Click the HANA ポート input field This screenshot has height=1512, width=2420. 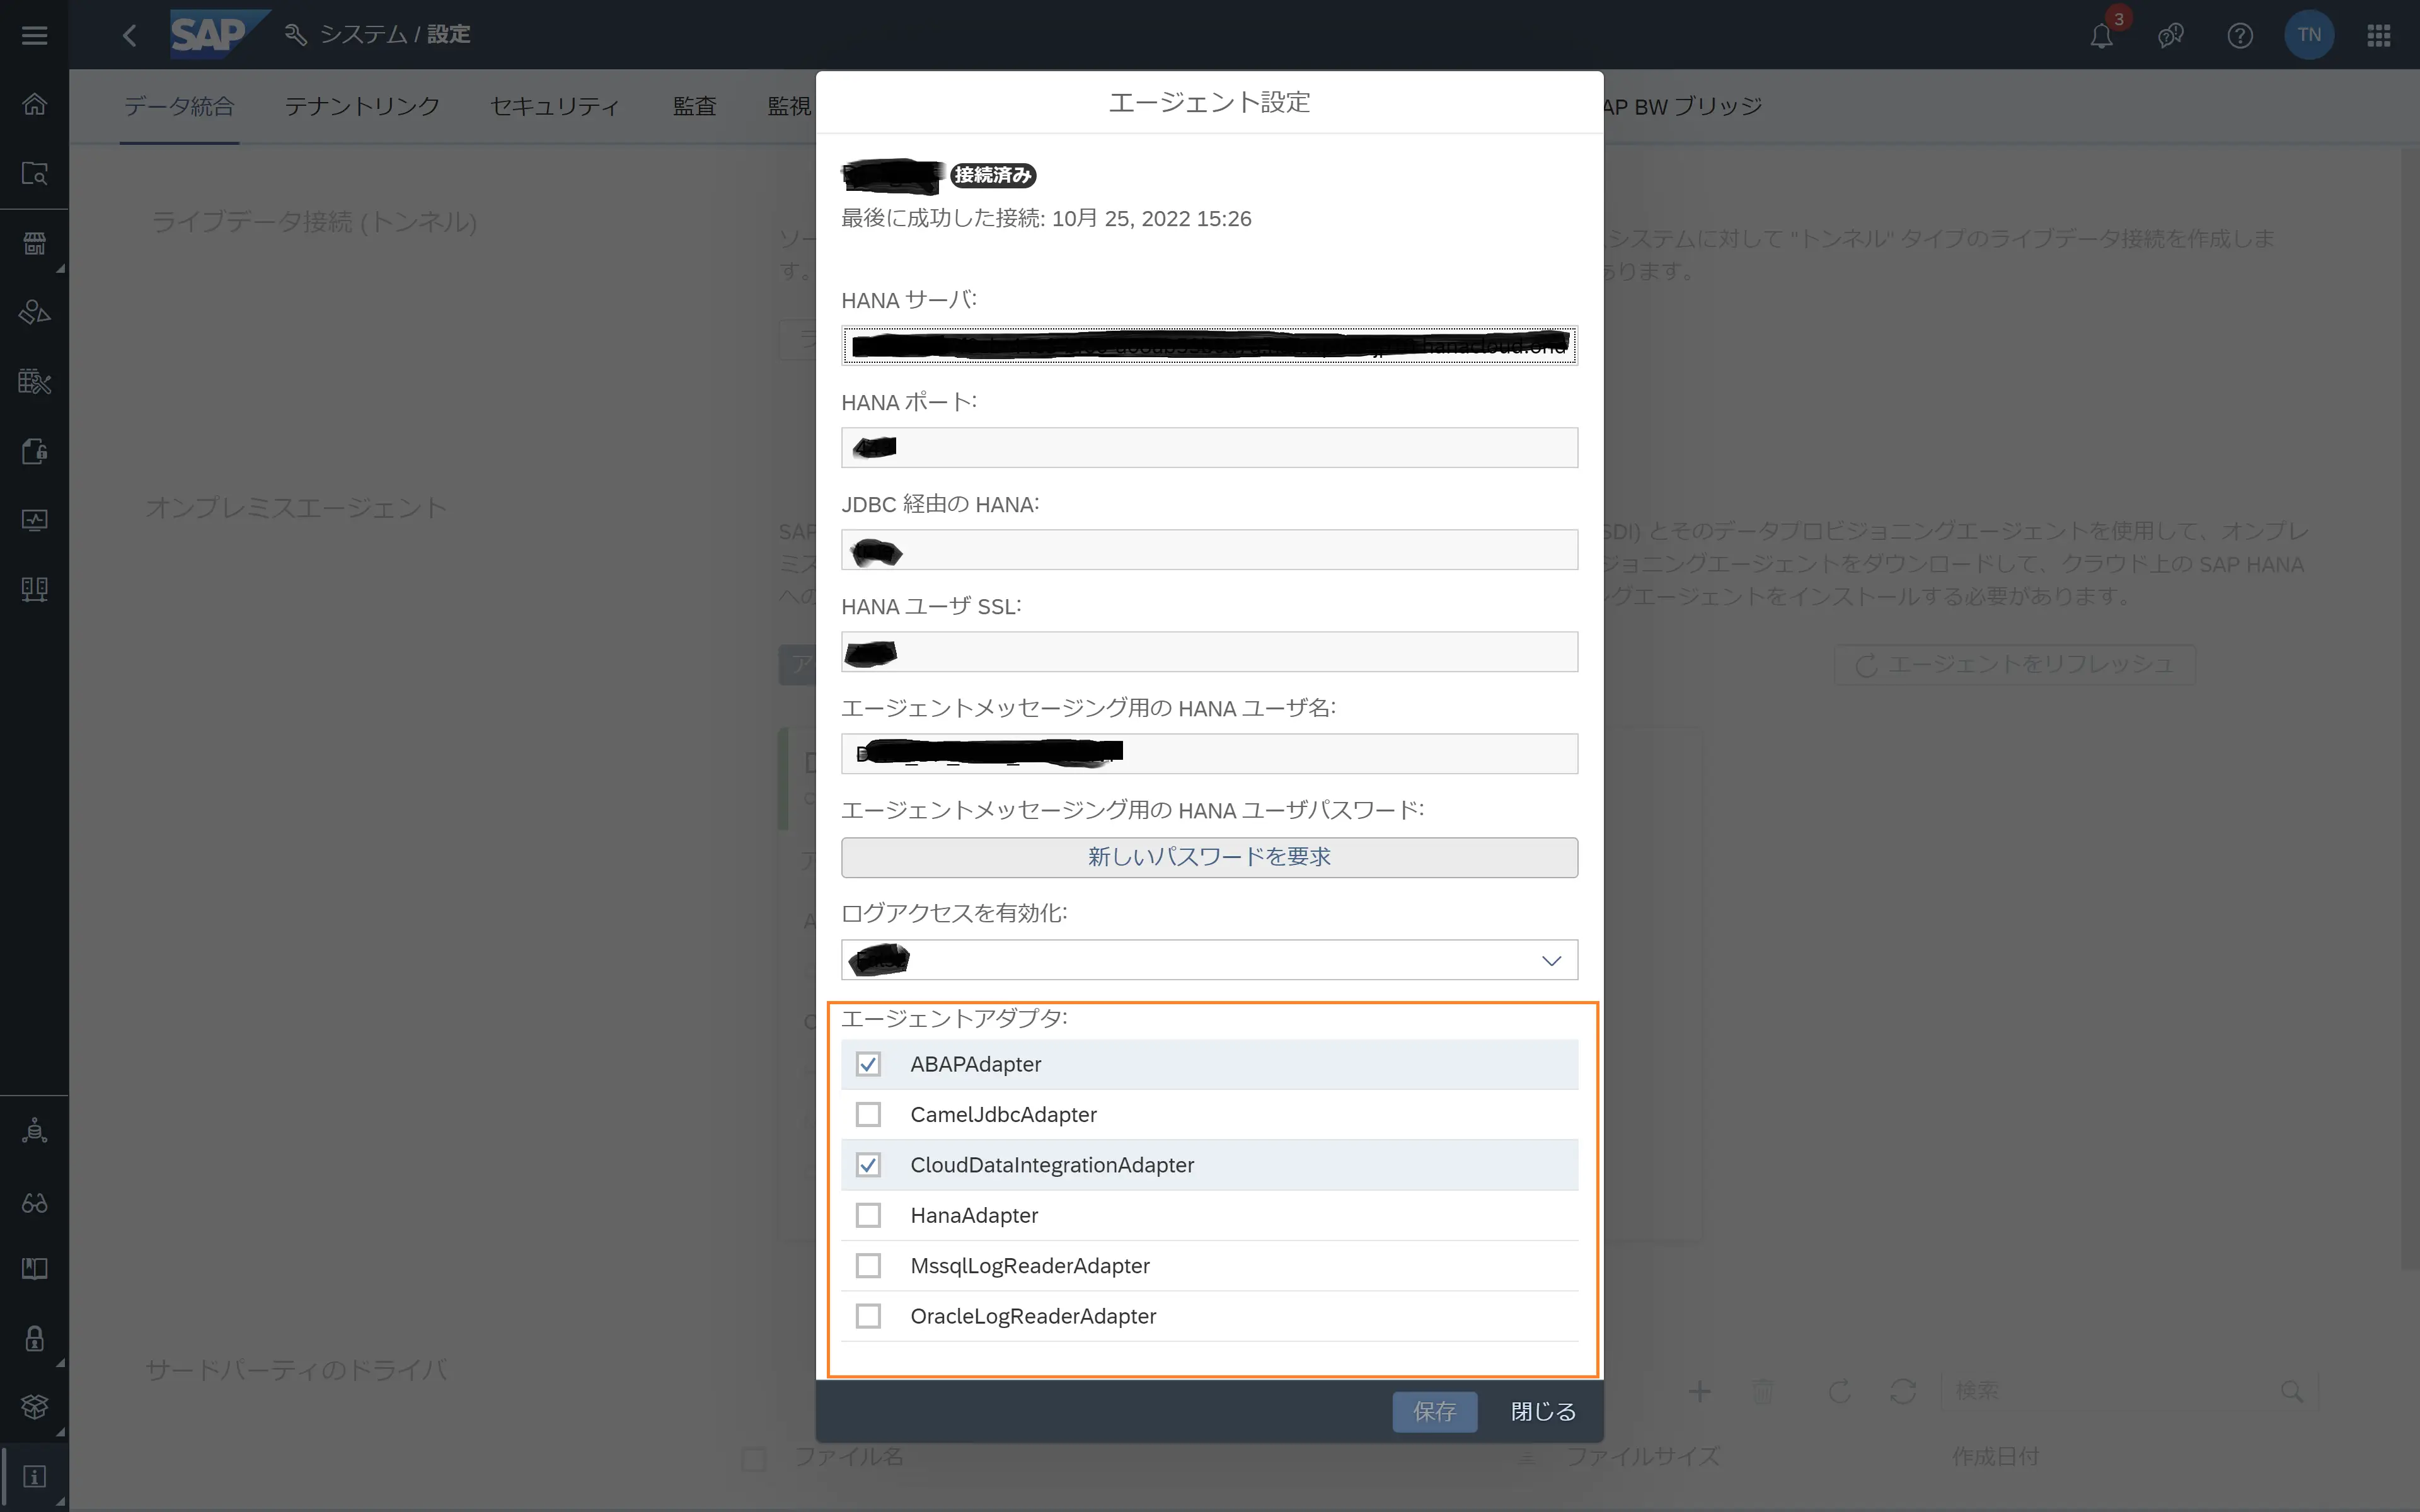tap(1209, 448)
